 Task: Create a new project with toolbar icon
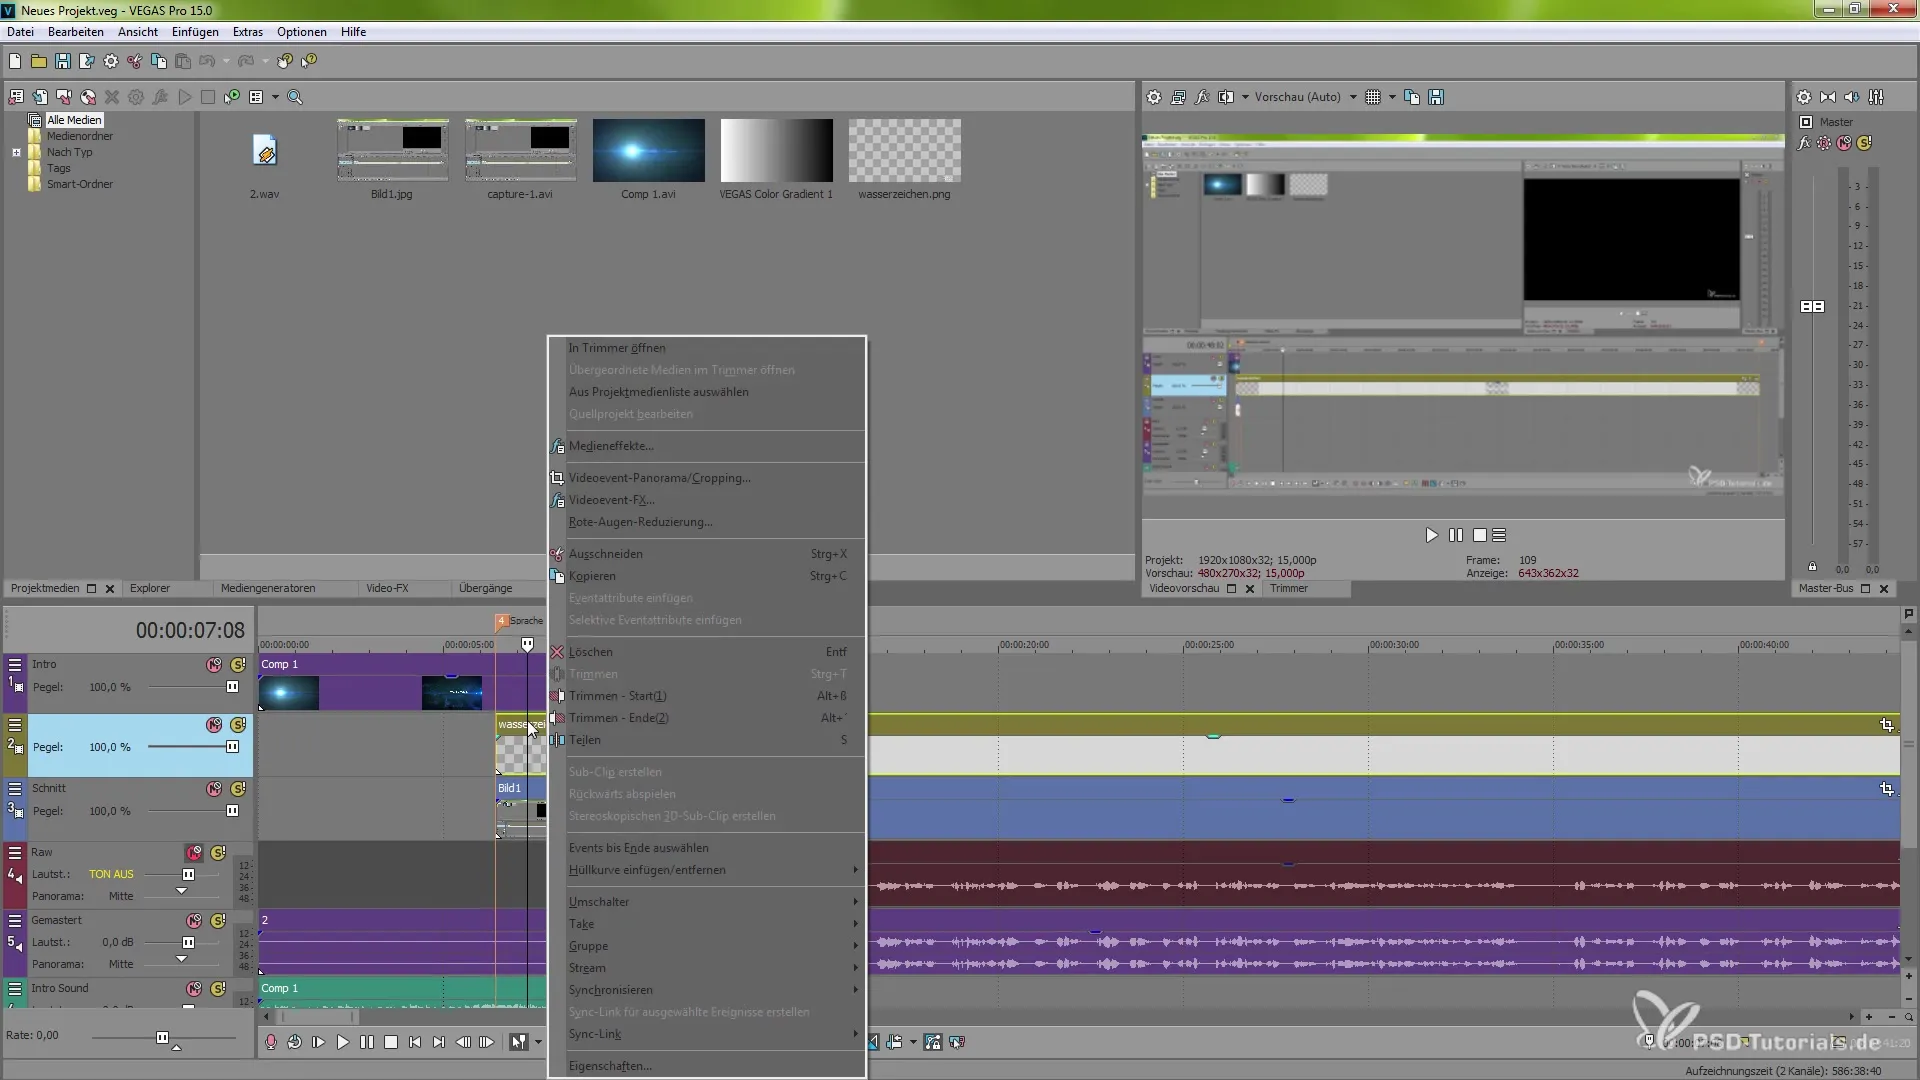[15, 61]
